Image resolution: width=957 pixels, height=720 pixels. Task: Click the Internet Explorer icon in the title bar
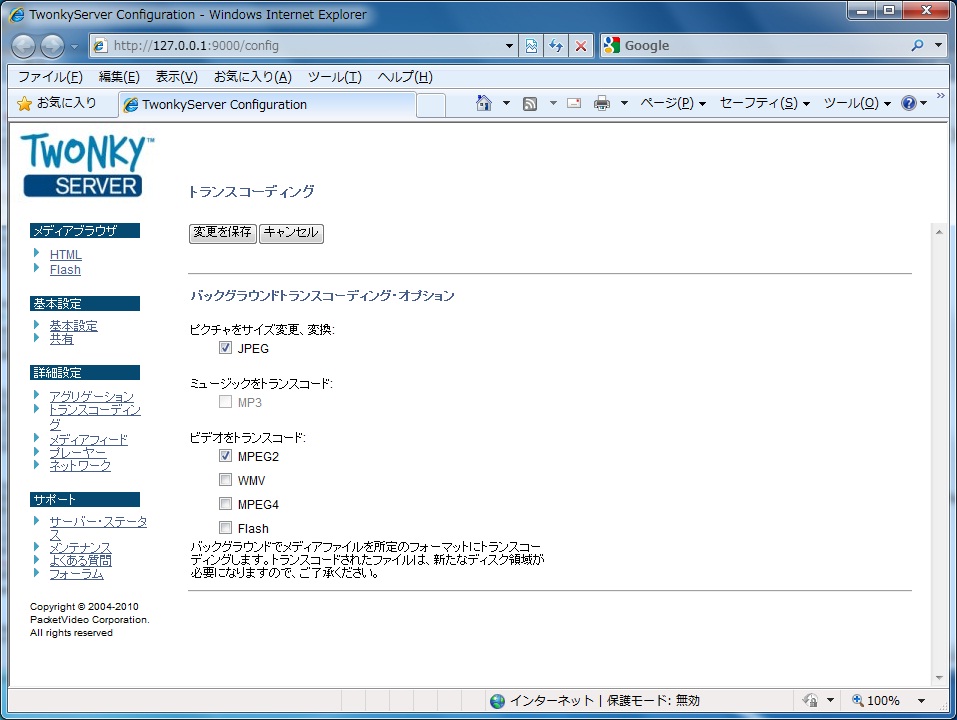pos(17,14)
